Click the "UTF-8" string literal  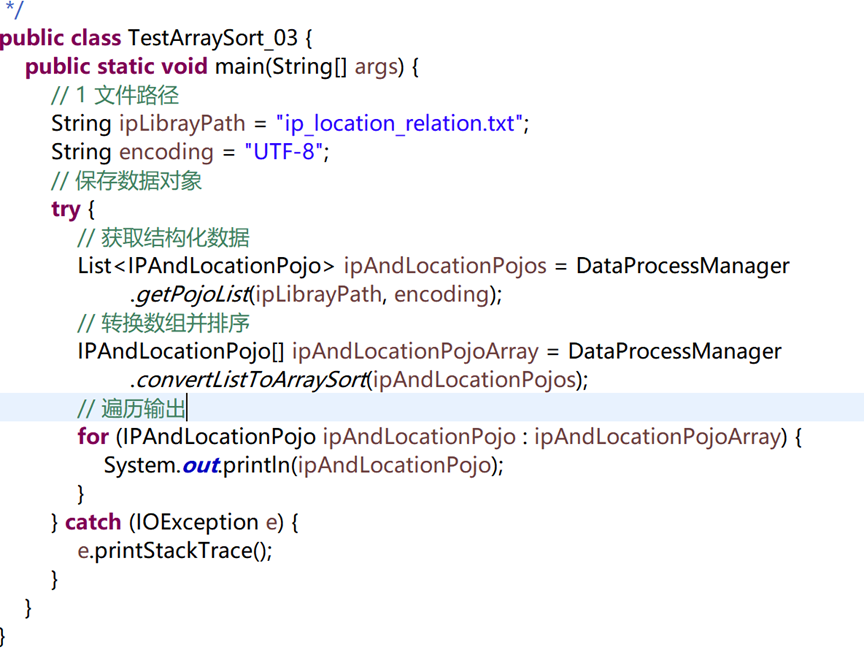[284, 152]
